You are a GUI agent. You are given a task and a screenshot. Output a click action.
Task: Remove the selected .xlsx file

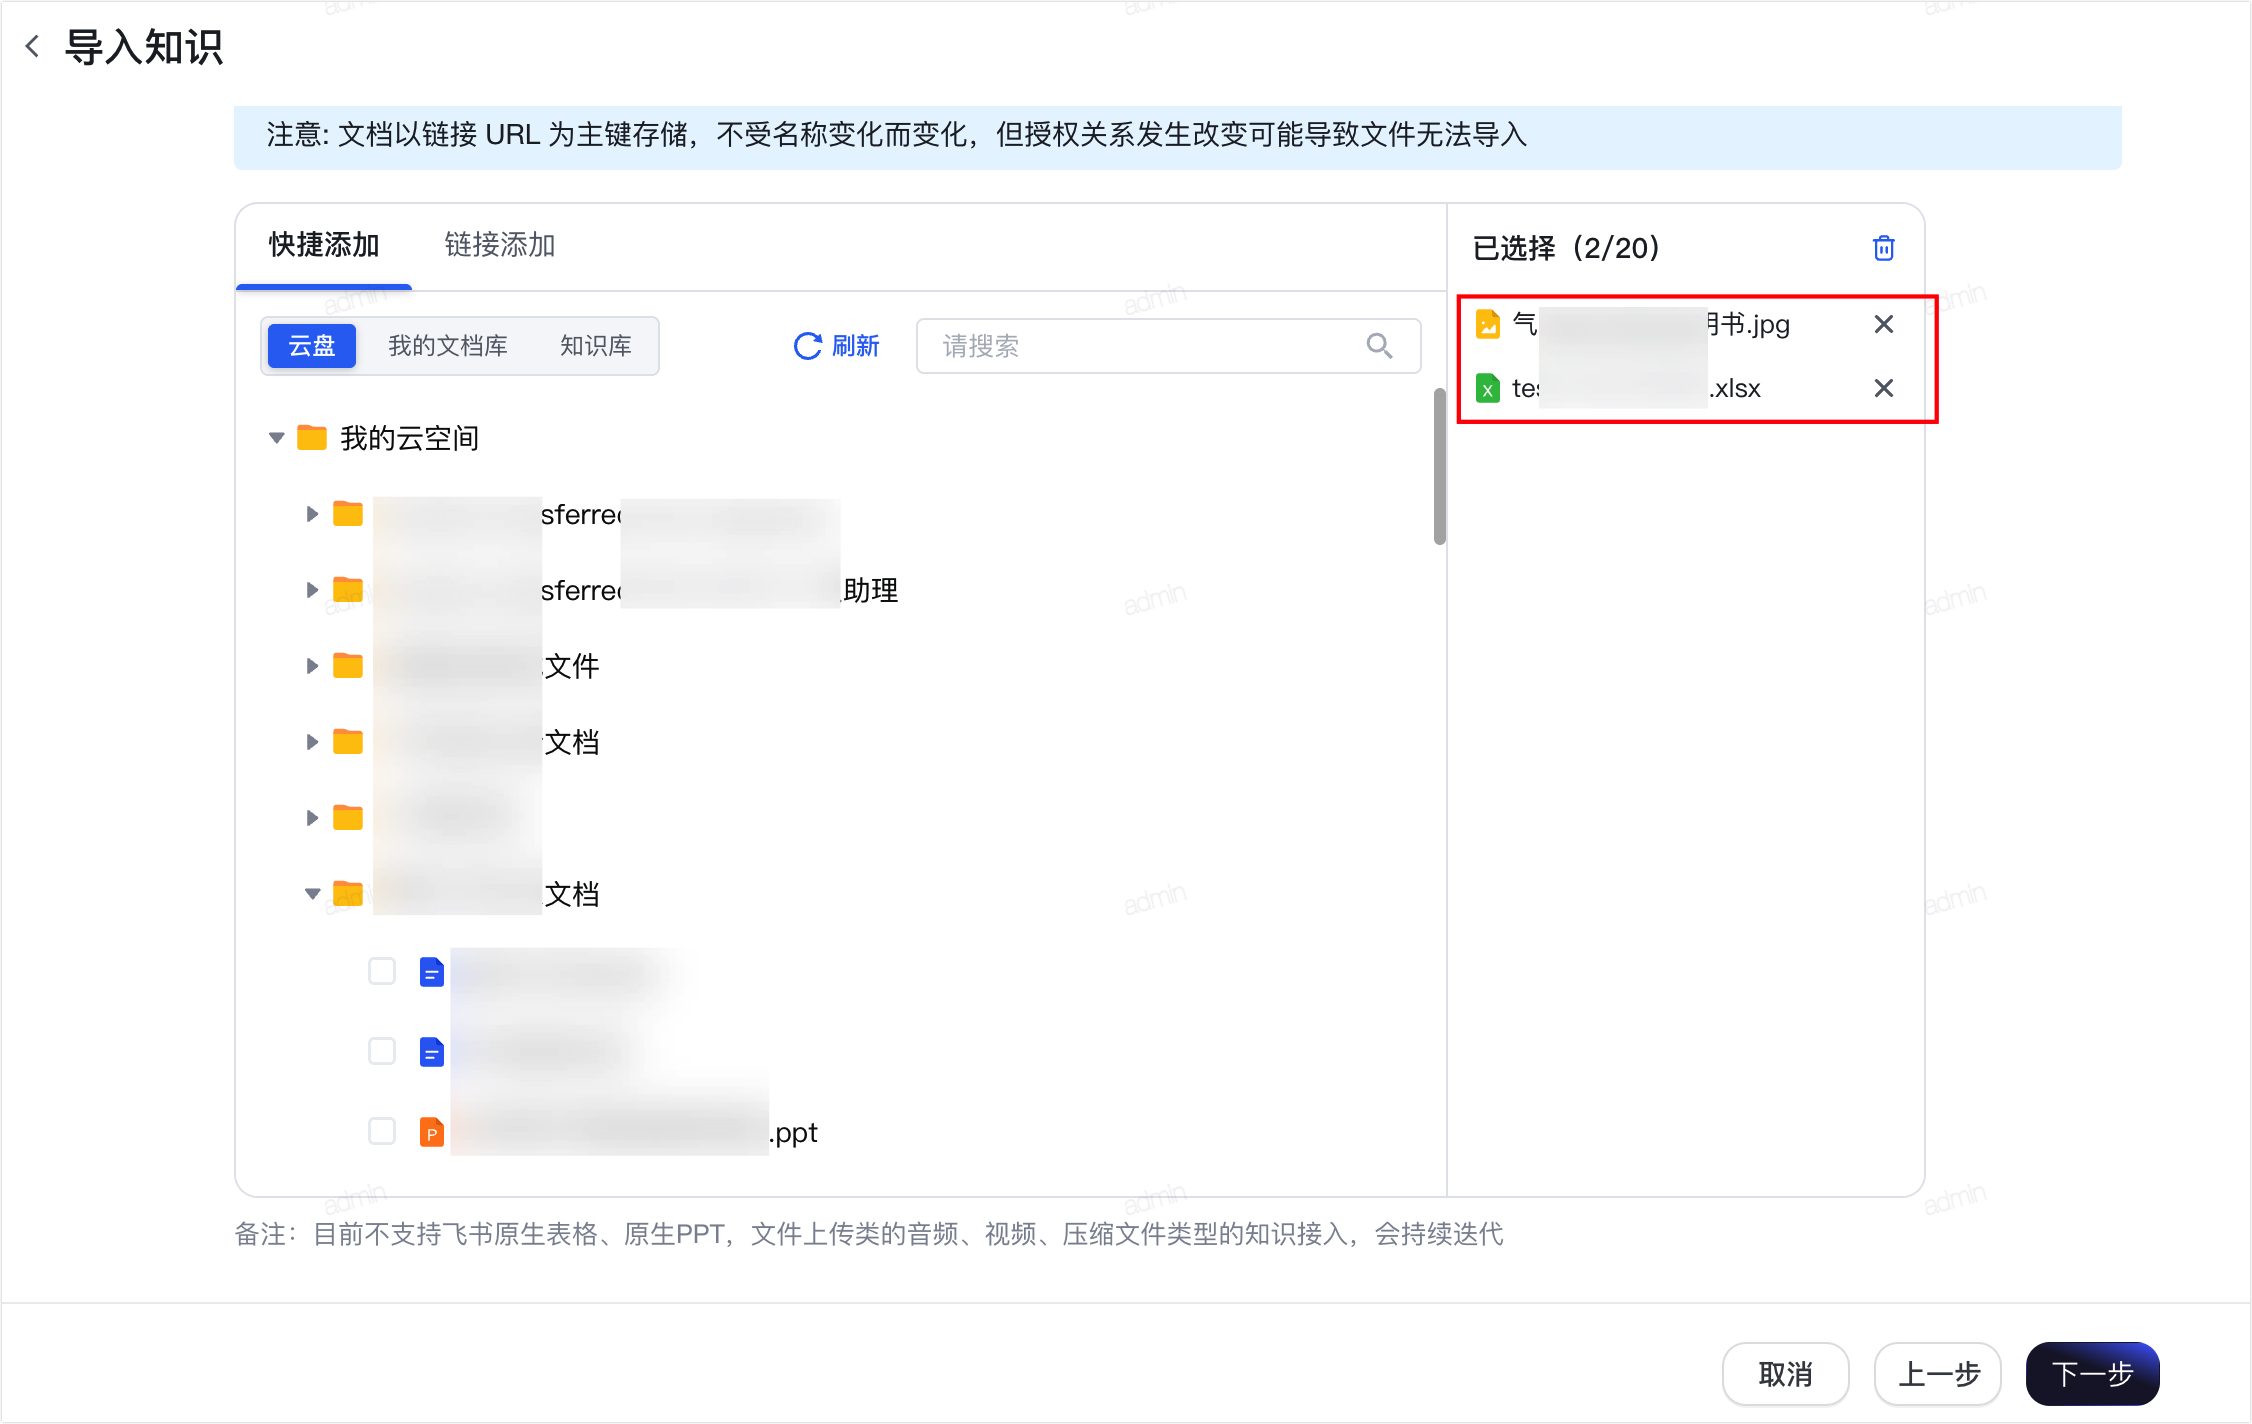tap(1884, 388)
